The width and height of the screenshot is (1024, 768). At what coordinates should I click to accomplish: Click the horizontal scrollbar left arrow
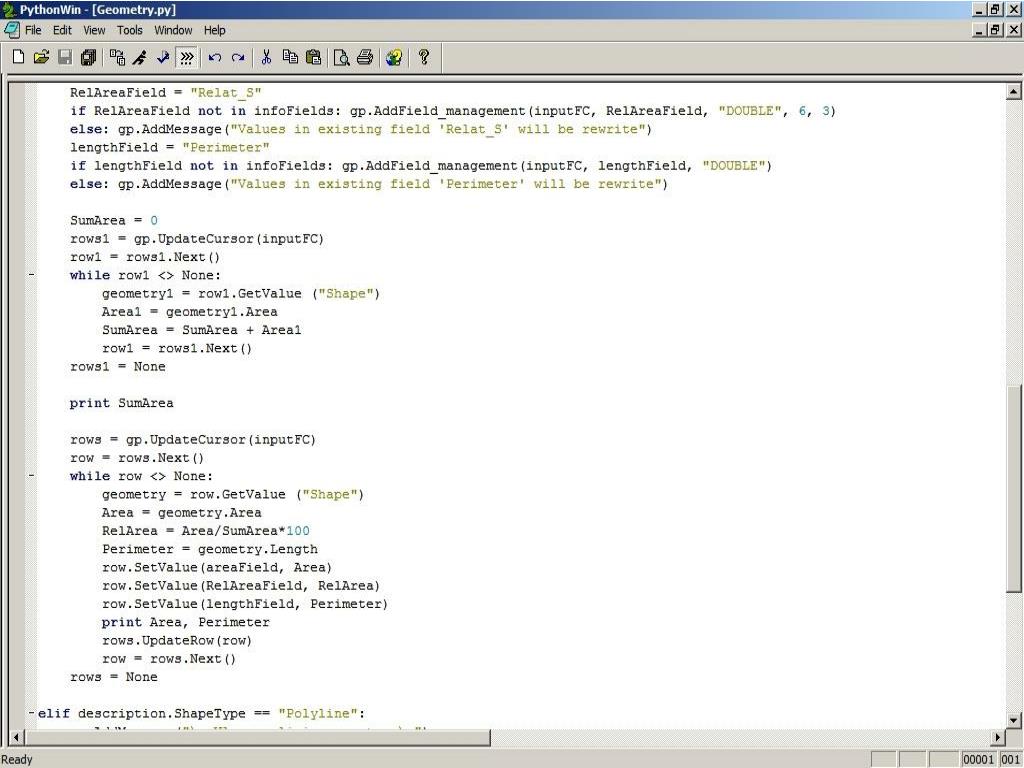point(16,737)
